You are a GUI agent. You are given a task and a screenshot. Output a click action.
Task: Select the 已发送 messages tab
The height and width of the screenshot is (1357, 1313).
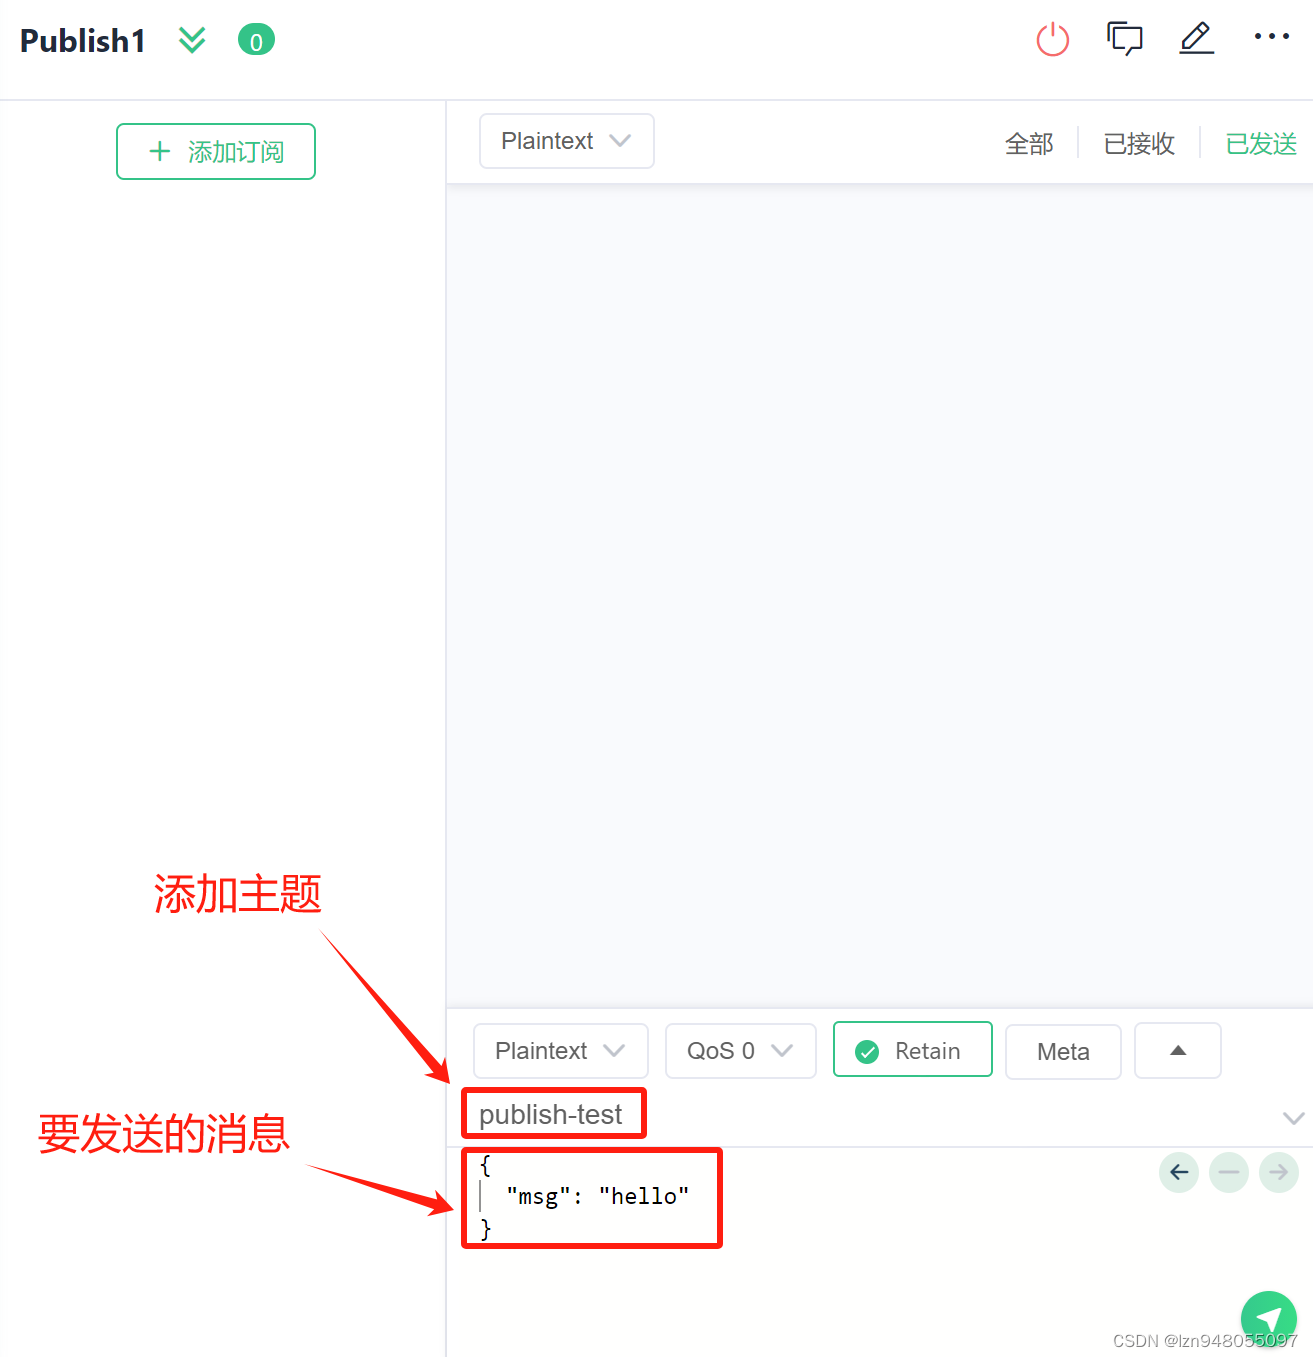click(1261, 144)
